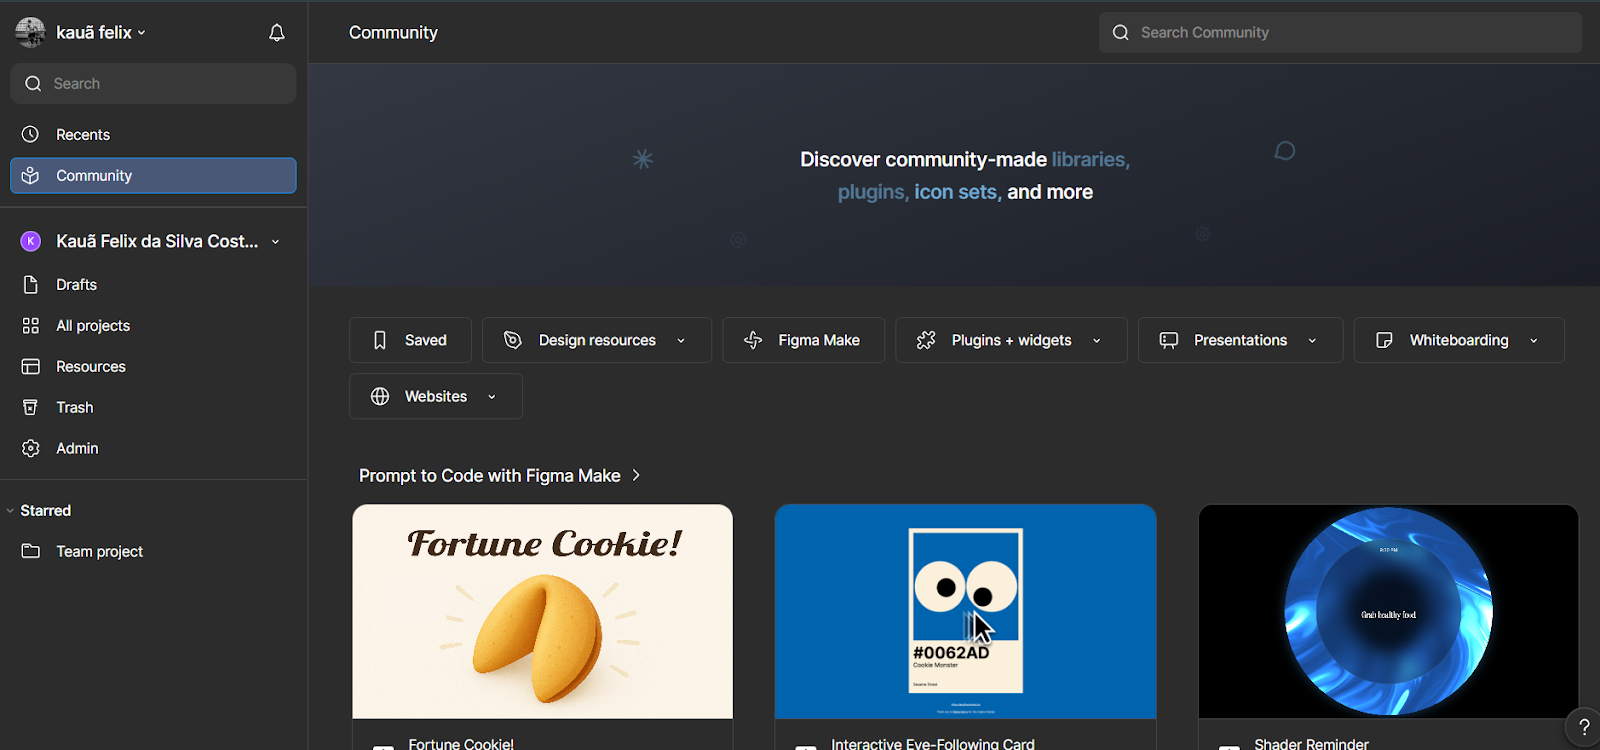Click the Community page title

393,33
